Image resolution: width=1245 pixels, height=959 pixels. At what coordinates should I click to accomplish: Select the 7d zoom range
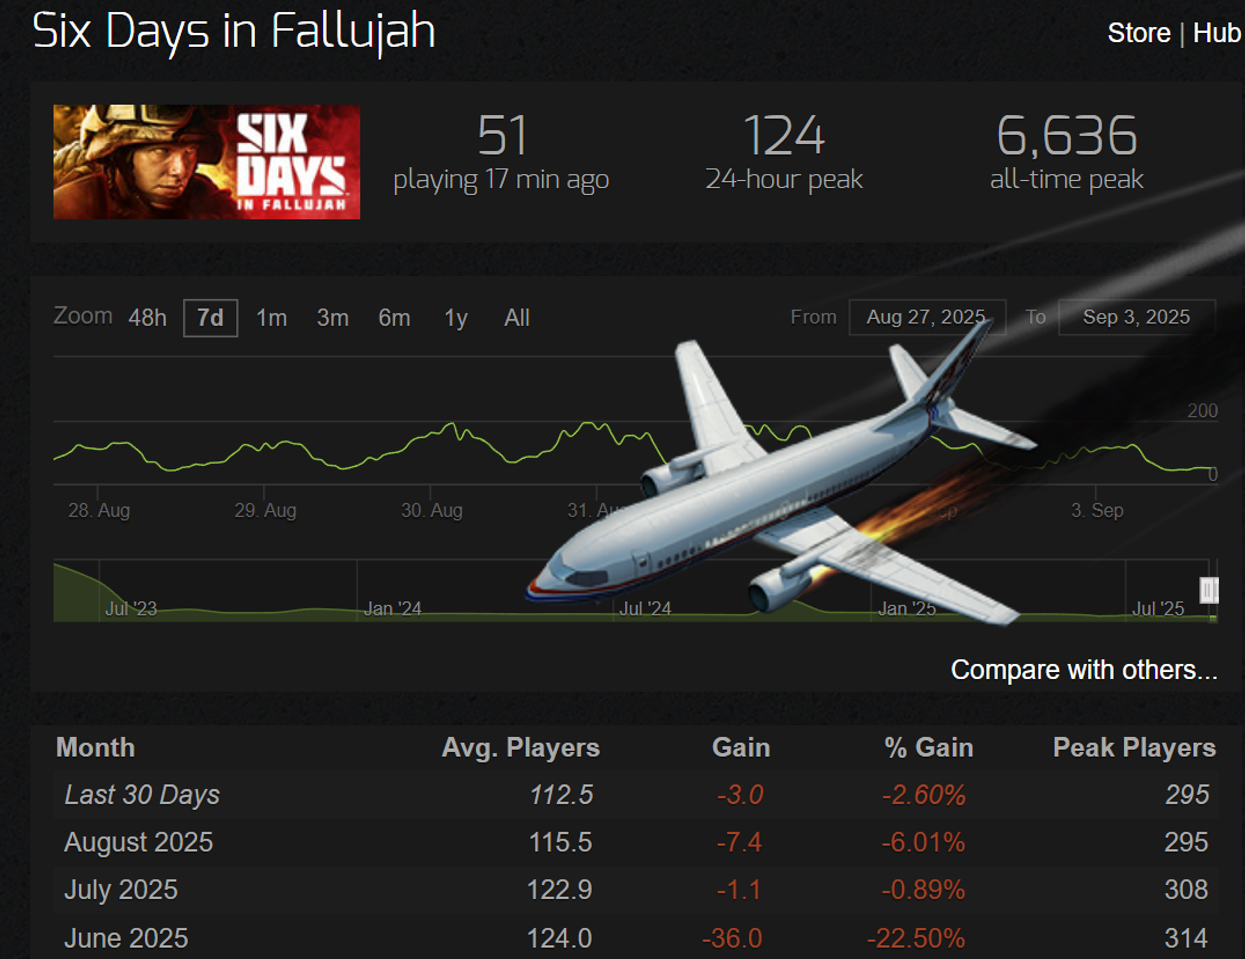[210, 318]
